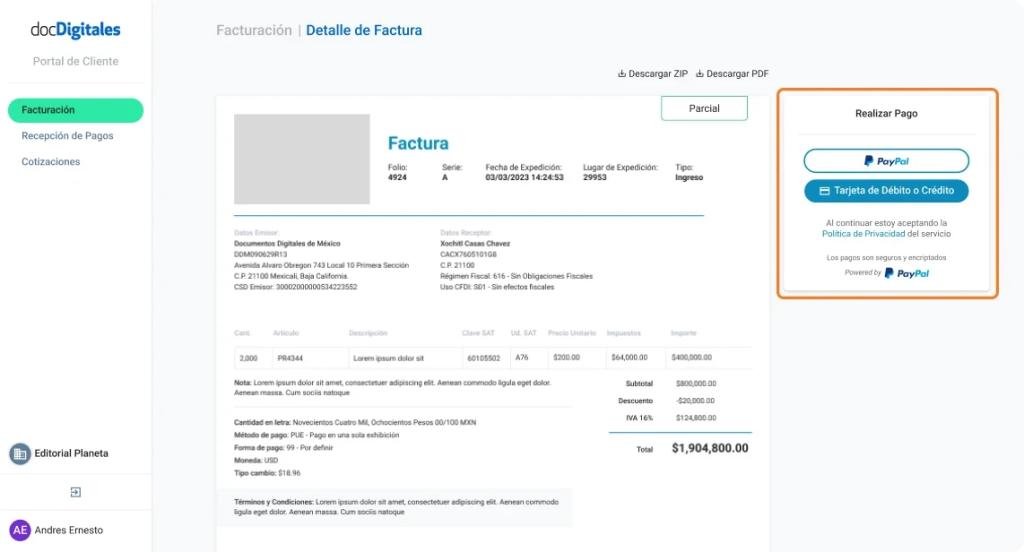Click the article code PR4344 cell
The width and height of the screenshot is (1024, 552).
310,358
